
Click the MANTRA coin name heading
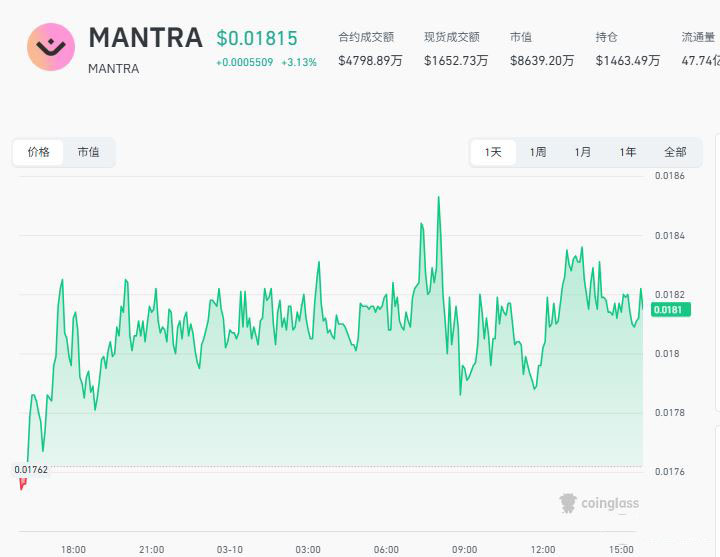pos(146,38)
